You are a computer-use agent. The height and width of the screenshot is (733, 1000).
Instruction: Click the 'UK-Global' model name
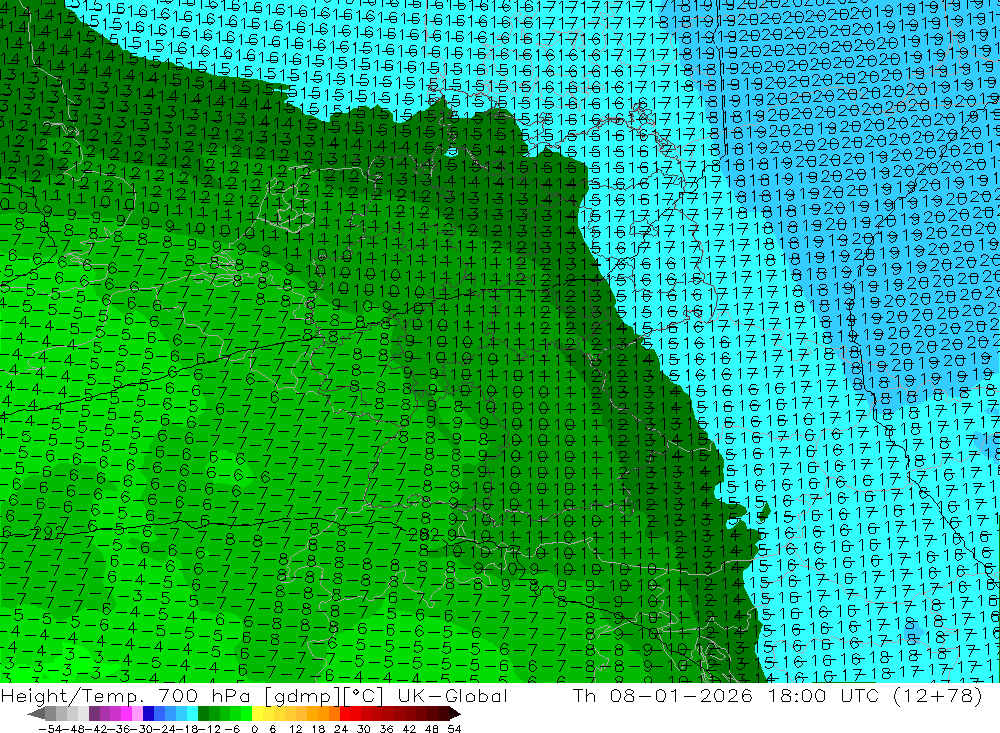452,695
